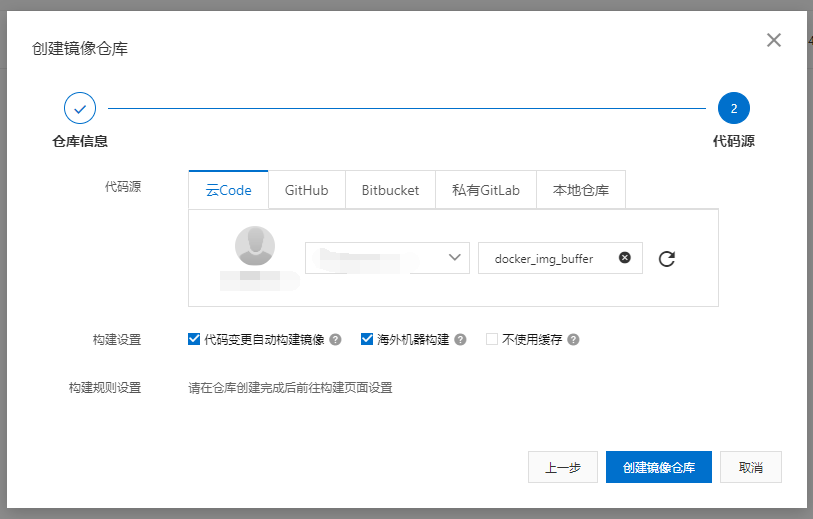The width and height of the screenshot is (813, 519).
Task: Uncheck 海外机器构建 checkbox
Action: click(367, 339)
